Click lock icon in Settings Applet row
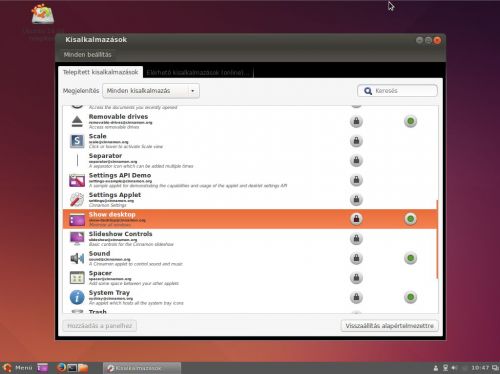The height and width of the screenshot is (374, 500). tap(356, 199)
